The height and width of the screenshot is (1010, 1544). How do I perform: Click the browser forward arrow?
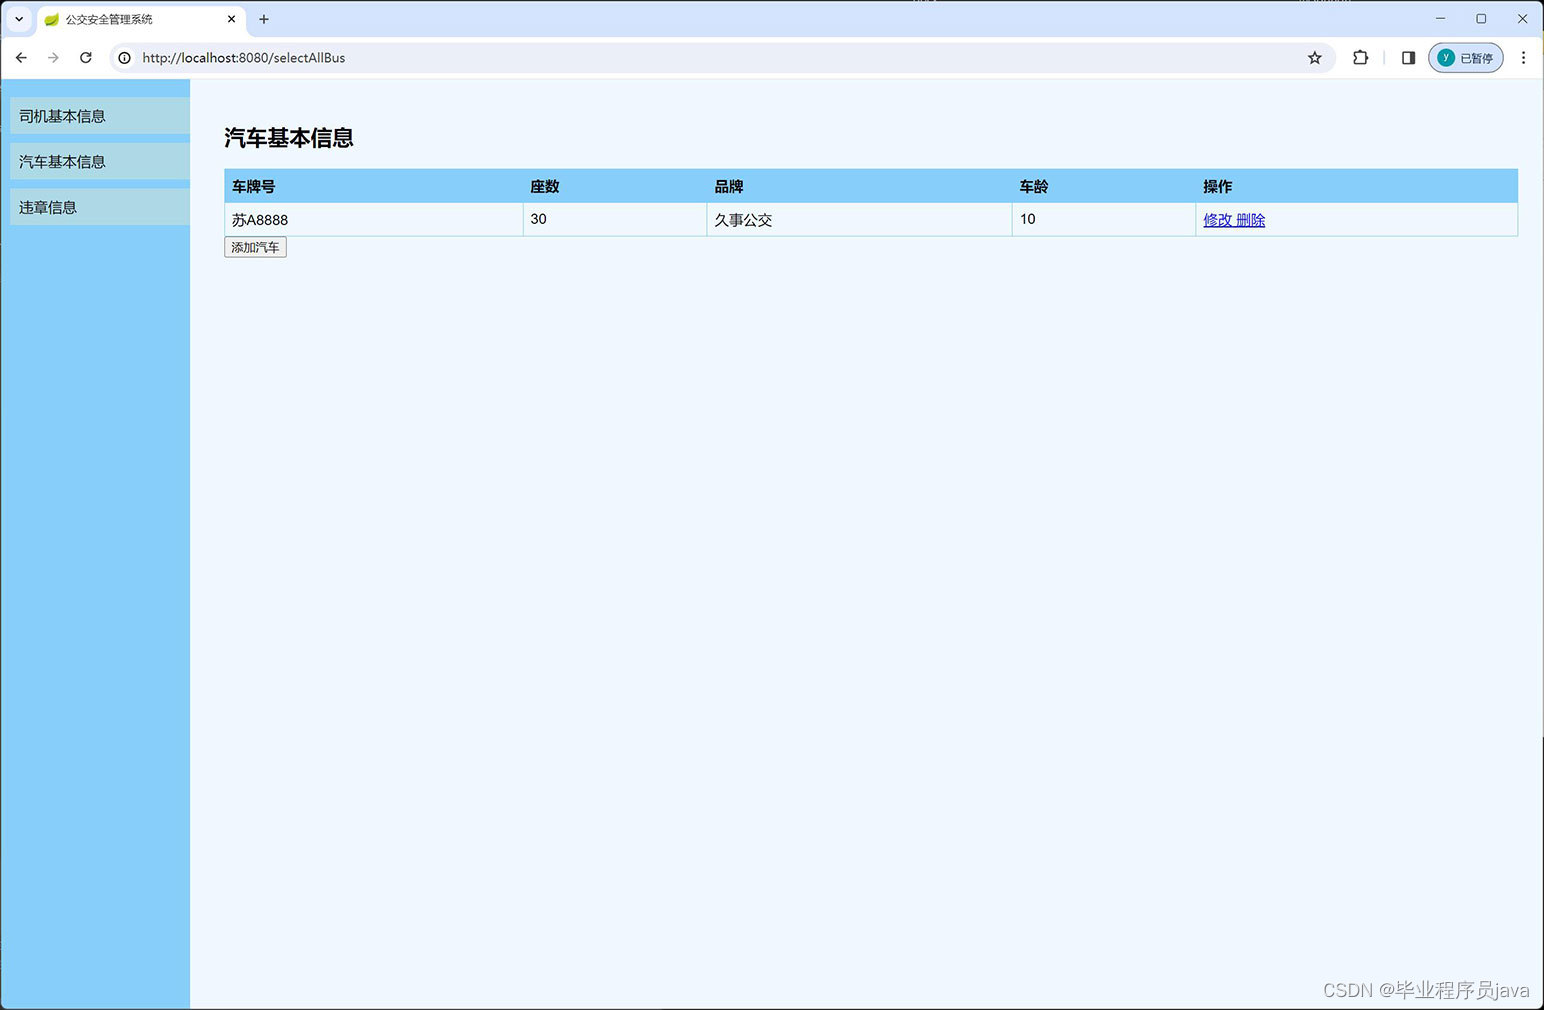tap(53, 58)
